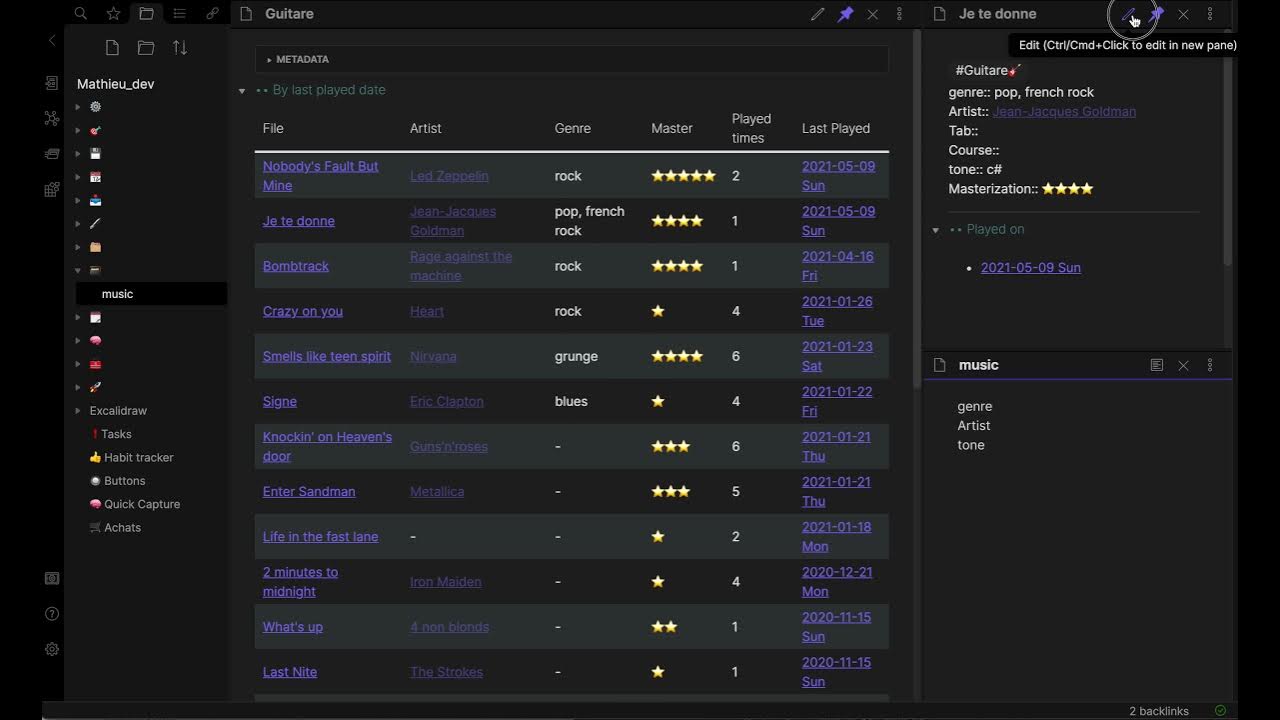Open the quick switcher ribbon icon

pyautogui.click(x=52, y=83)
